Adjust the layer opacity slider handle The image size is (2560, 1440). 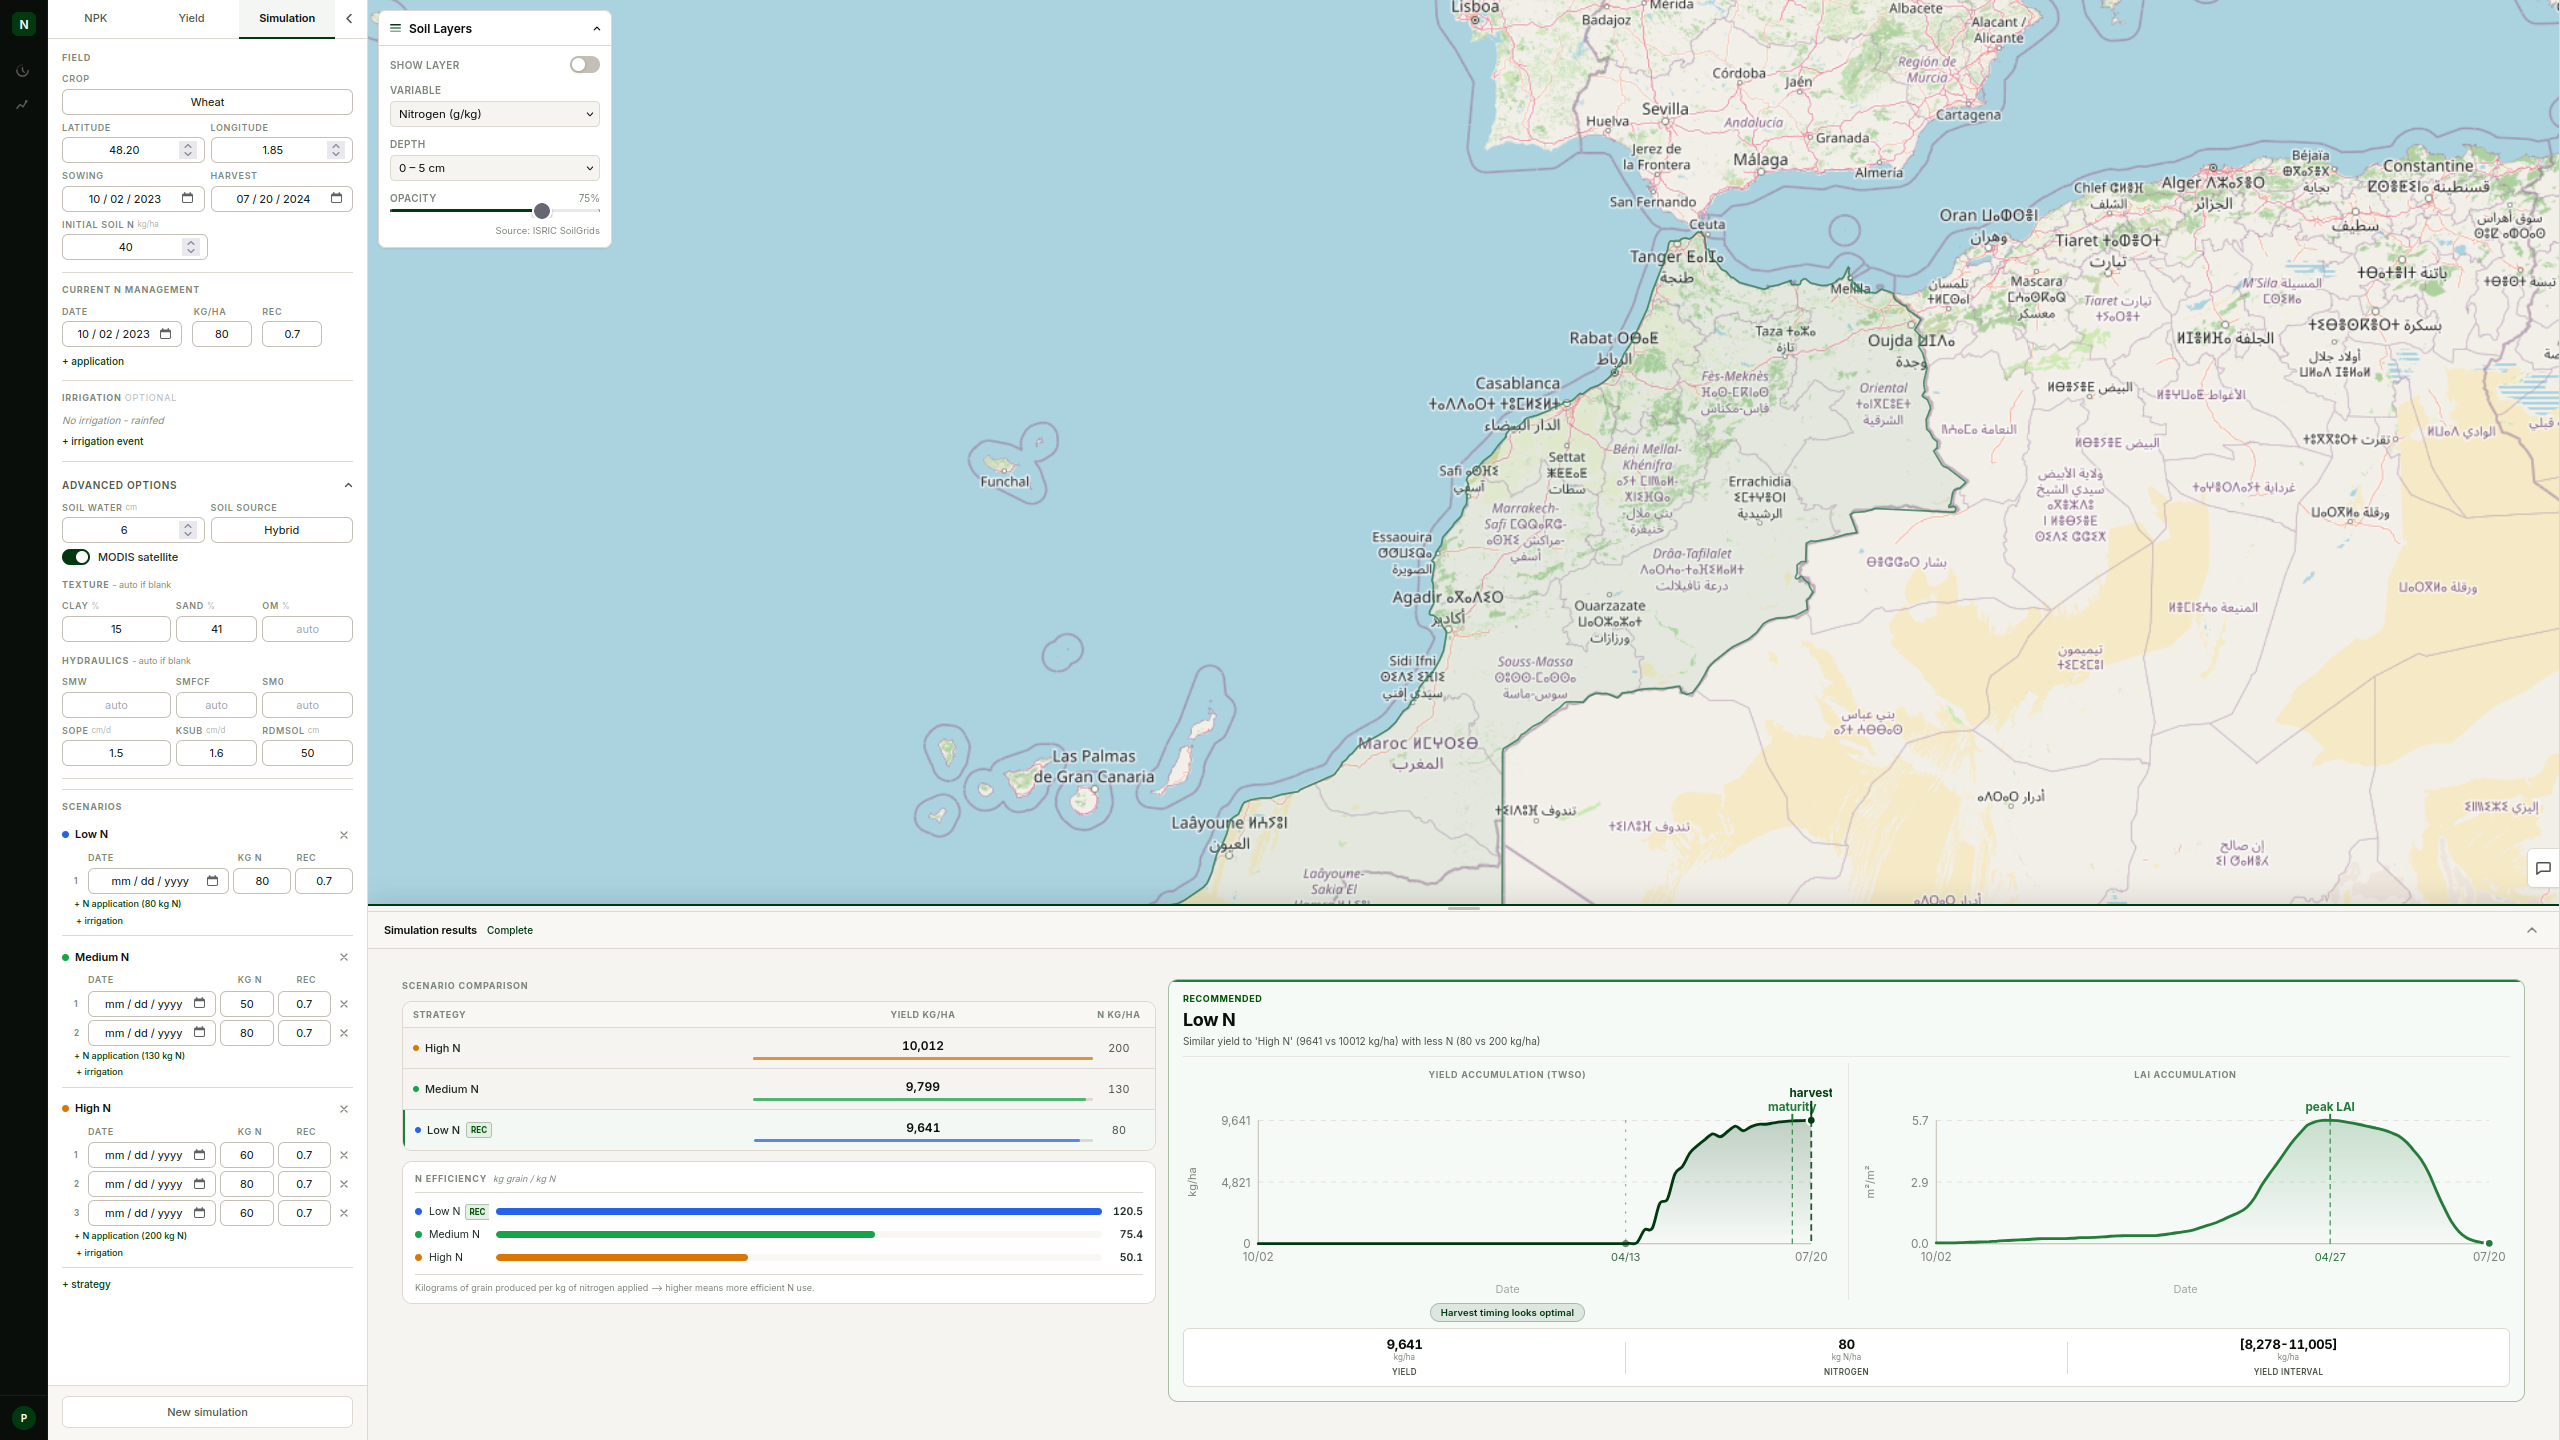click(x=542, y=211)
